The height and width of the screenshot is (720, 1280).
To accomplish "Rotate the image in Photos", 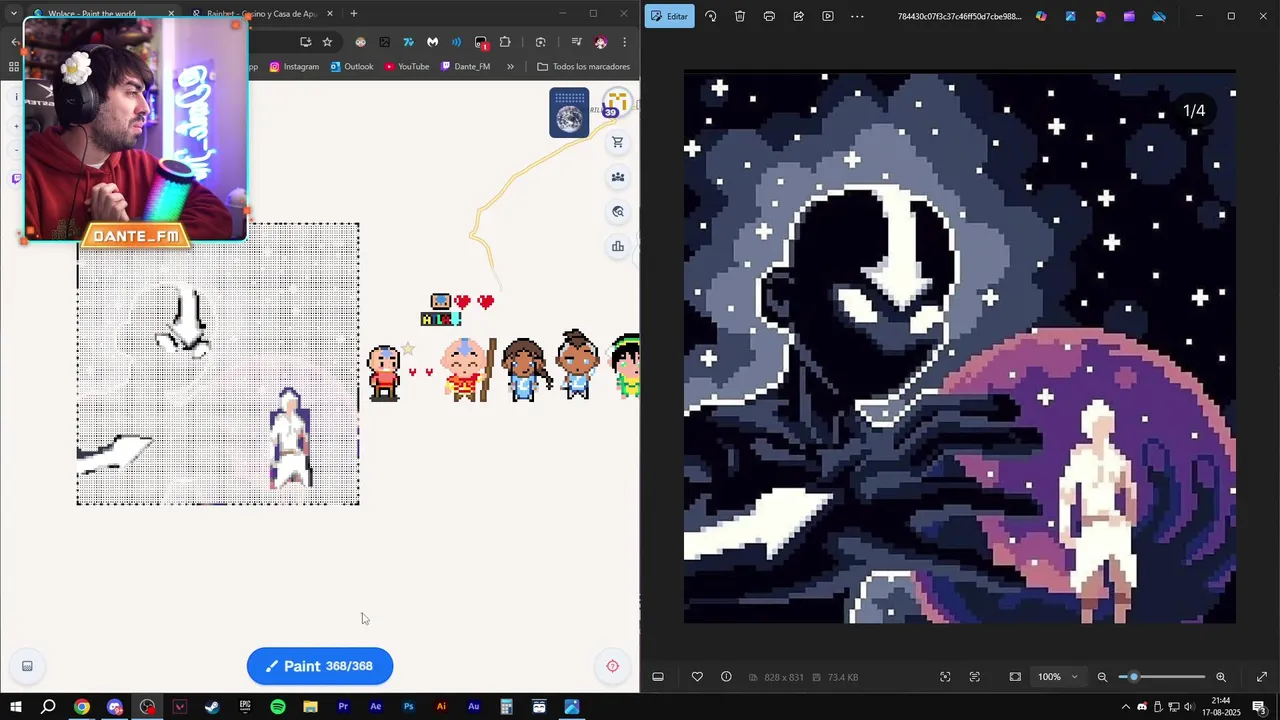I will pos(711,16).
